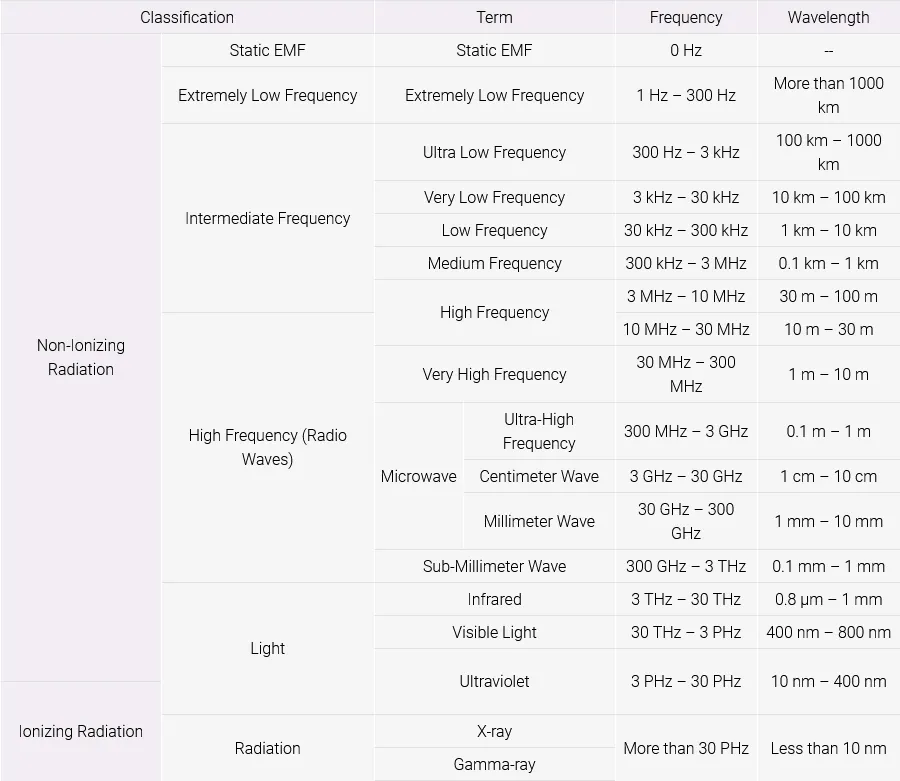This screenshot has height=781, width=900.
Task: Click the "30 m – 100 m" cell
Action: tap(828, 297)
